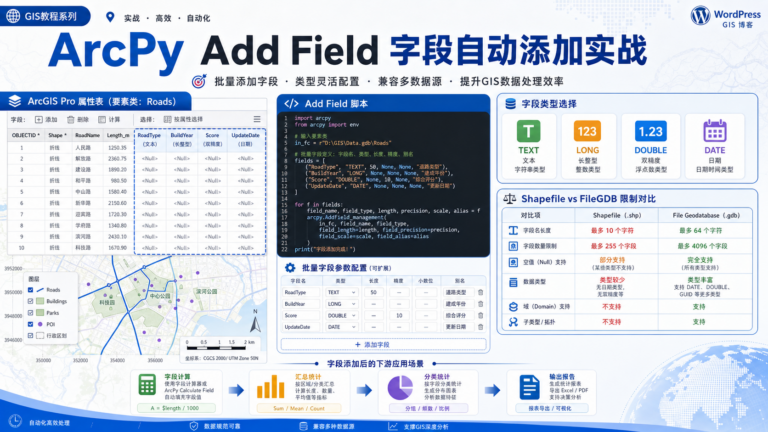
Task: Select the orange LONG 123 type icon
Action: click(x=587, y=131)
